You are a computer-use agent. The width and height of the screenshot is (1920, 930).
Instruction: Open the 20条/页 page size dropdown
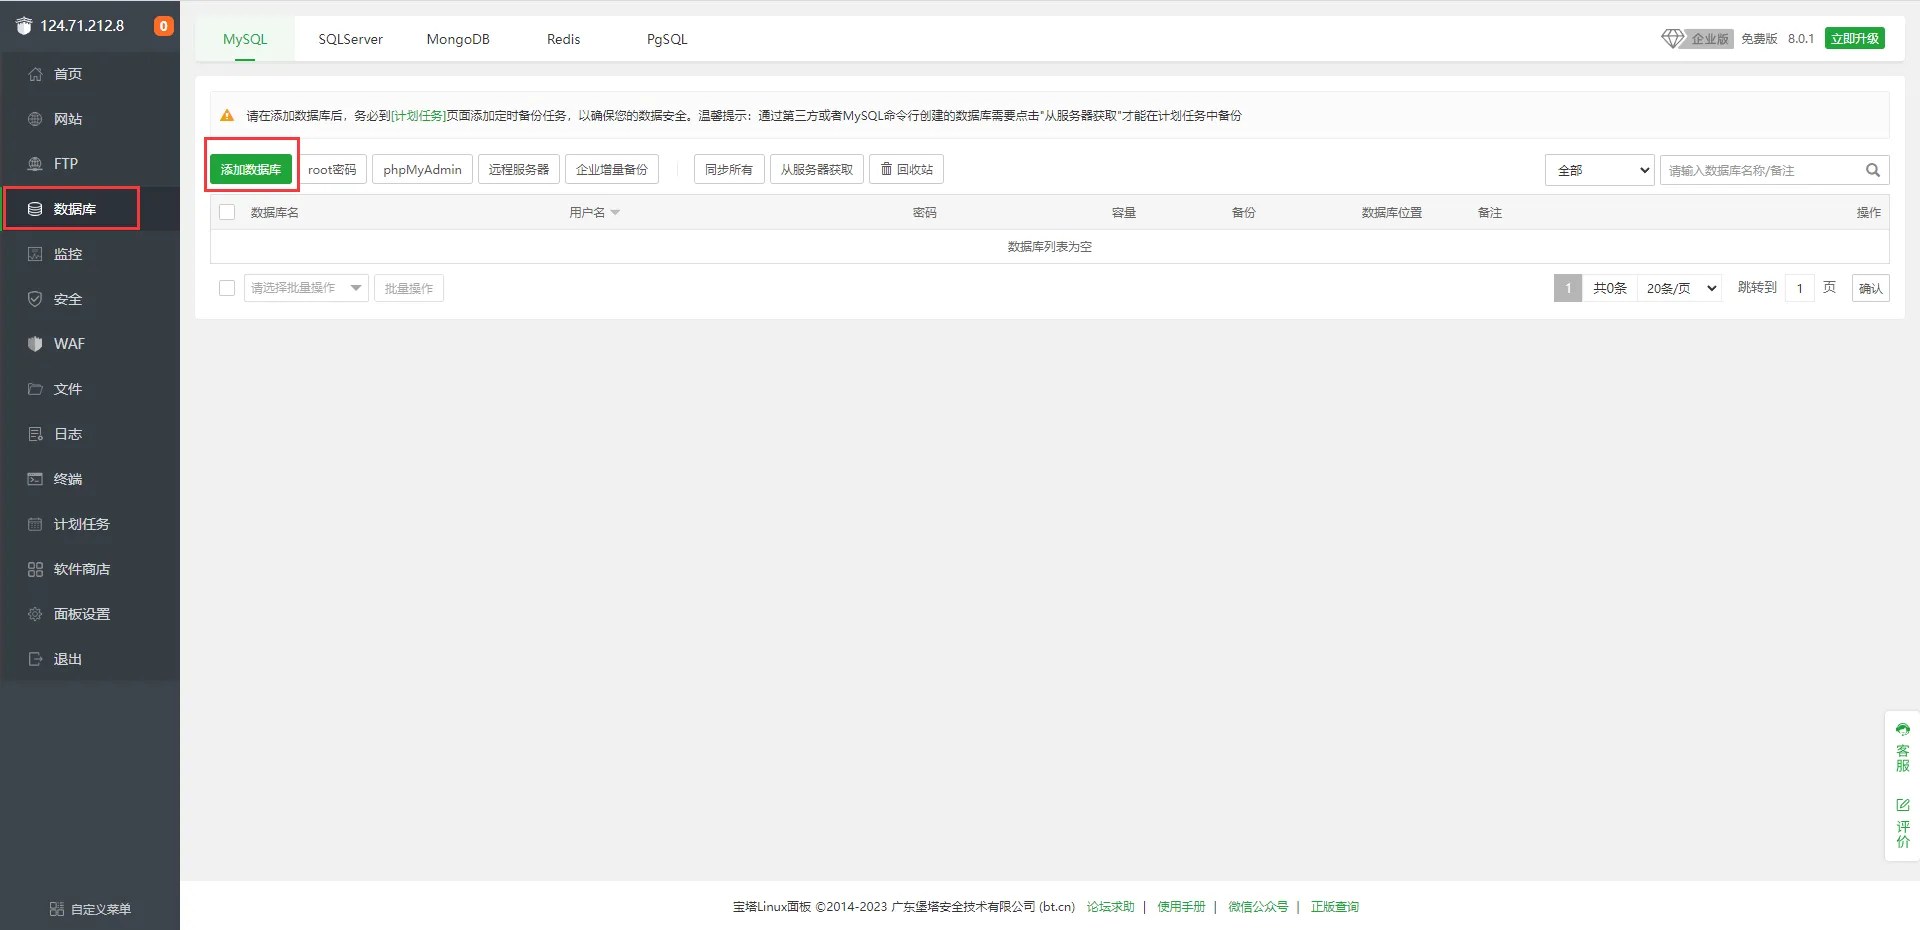click(x=1680, y=288)
